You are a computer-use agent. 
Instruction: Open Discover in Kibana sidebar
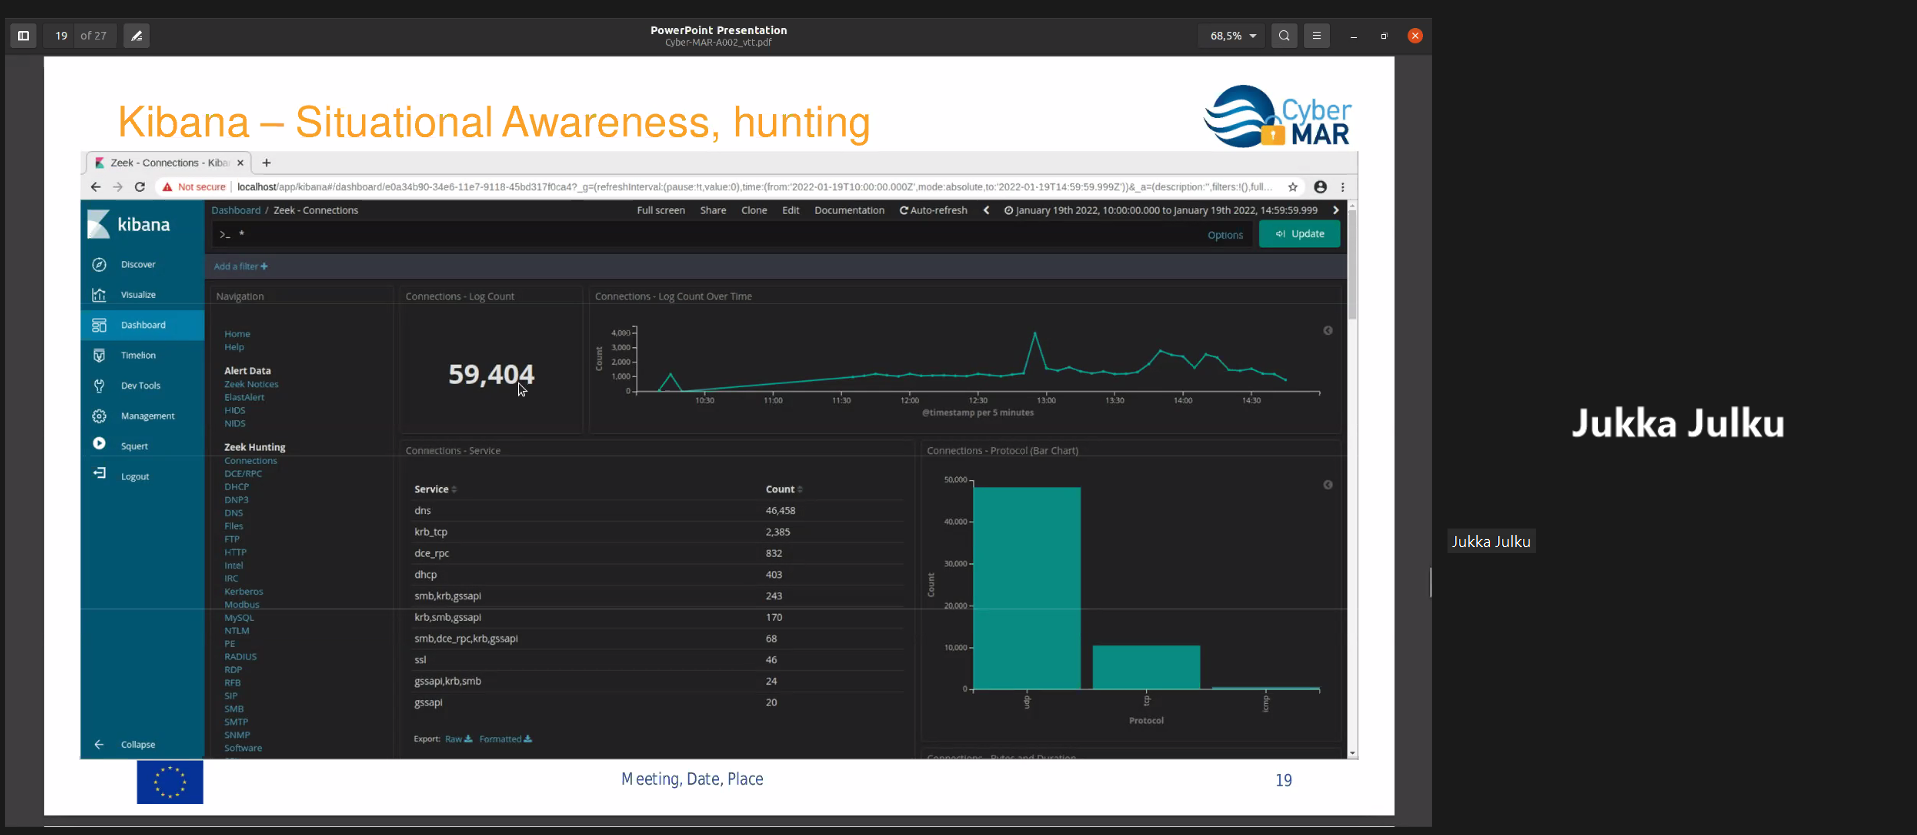point(138,265)
